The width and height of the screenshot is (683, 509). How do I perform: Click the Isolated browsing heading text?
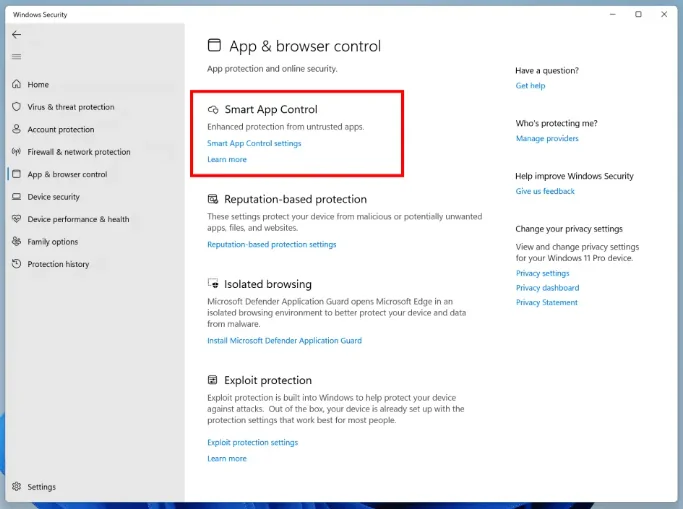[x=268, y=284]
